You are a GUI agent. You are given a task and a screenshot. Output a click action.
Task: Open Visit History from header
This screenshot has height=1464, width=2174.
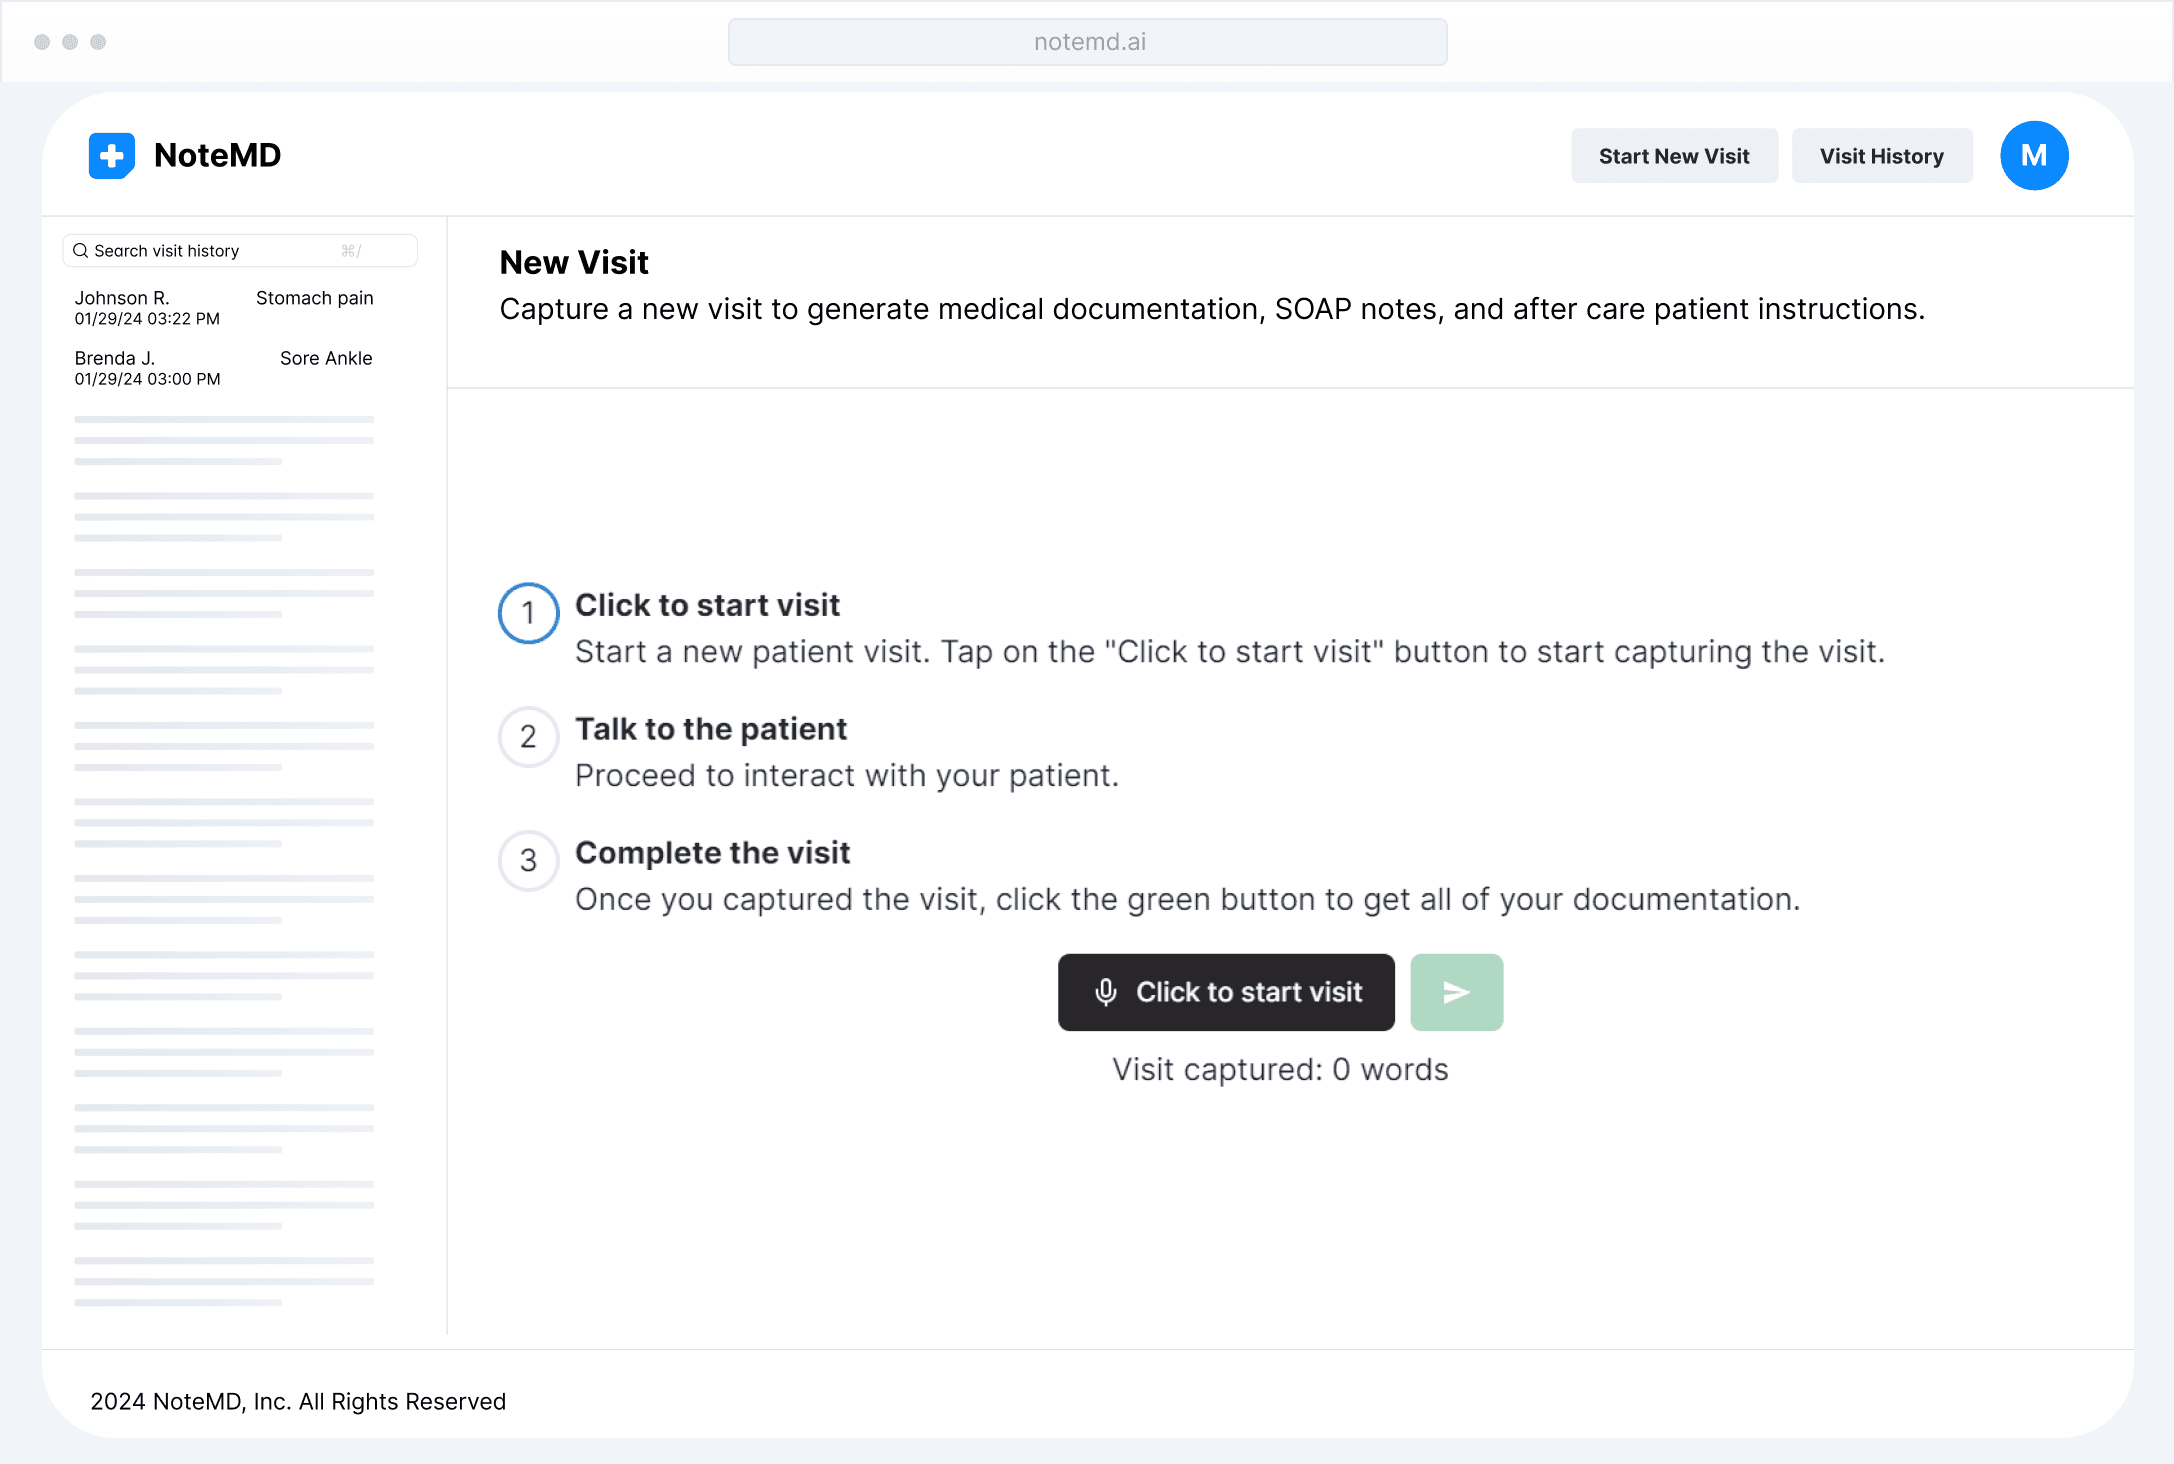coord(1881,156)
